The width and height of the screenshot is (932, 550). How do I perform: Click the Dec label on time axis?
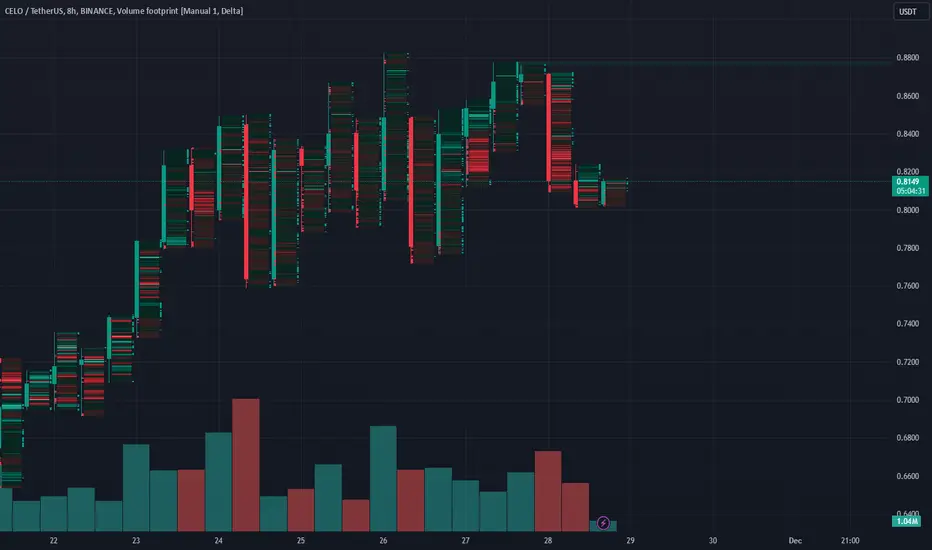[x=795, y=540]
